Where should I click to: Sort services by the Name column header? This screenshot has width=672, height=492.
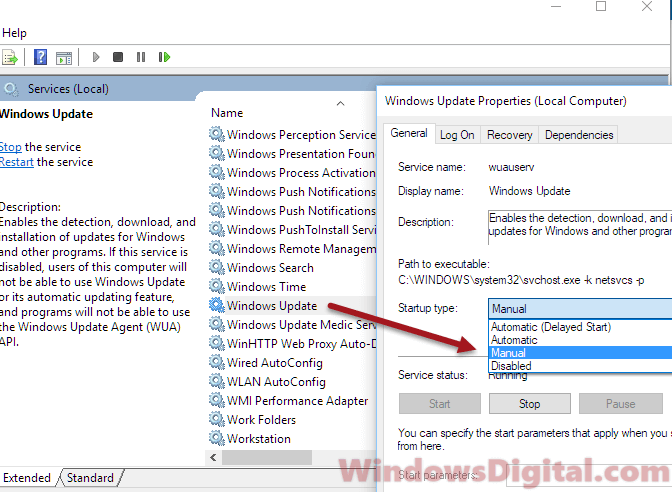[227, 113]
